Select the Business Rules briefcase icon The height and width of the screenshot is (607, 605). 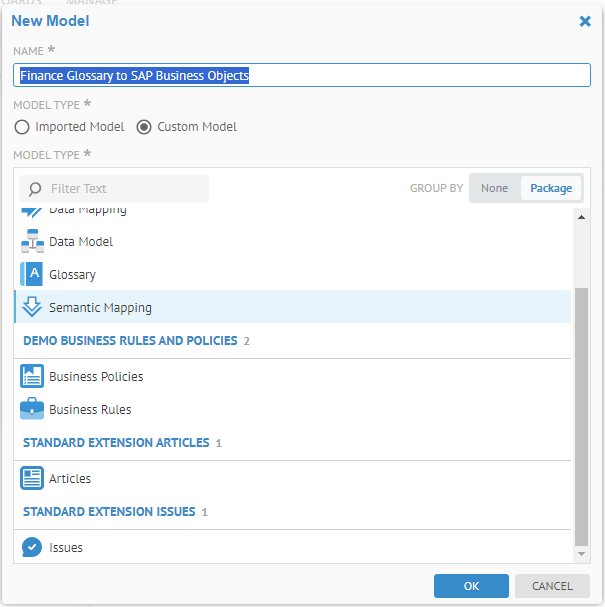[x=32, y=410]
